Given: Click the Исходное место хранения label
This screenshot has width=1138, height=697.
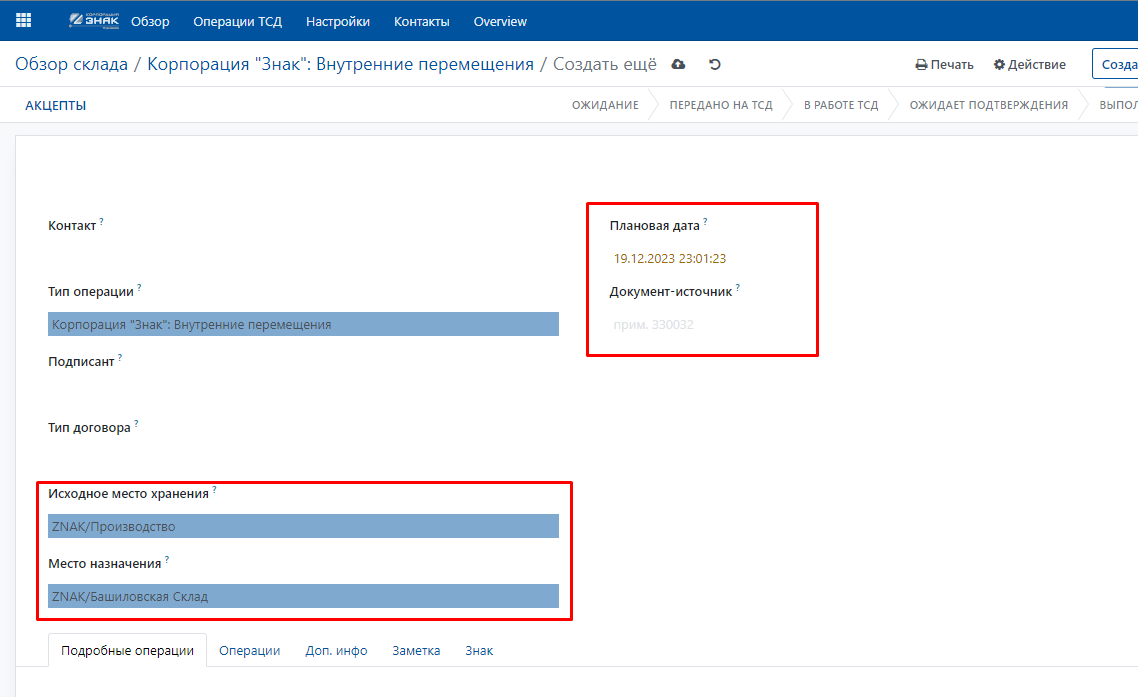Looking at the screenshot, I should pyautogui.click(x=128, y=494).
